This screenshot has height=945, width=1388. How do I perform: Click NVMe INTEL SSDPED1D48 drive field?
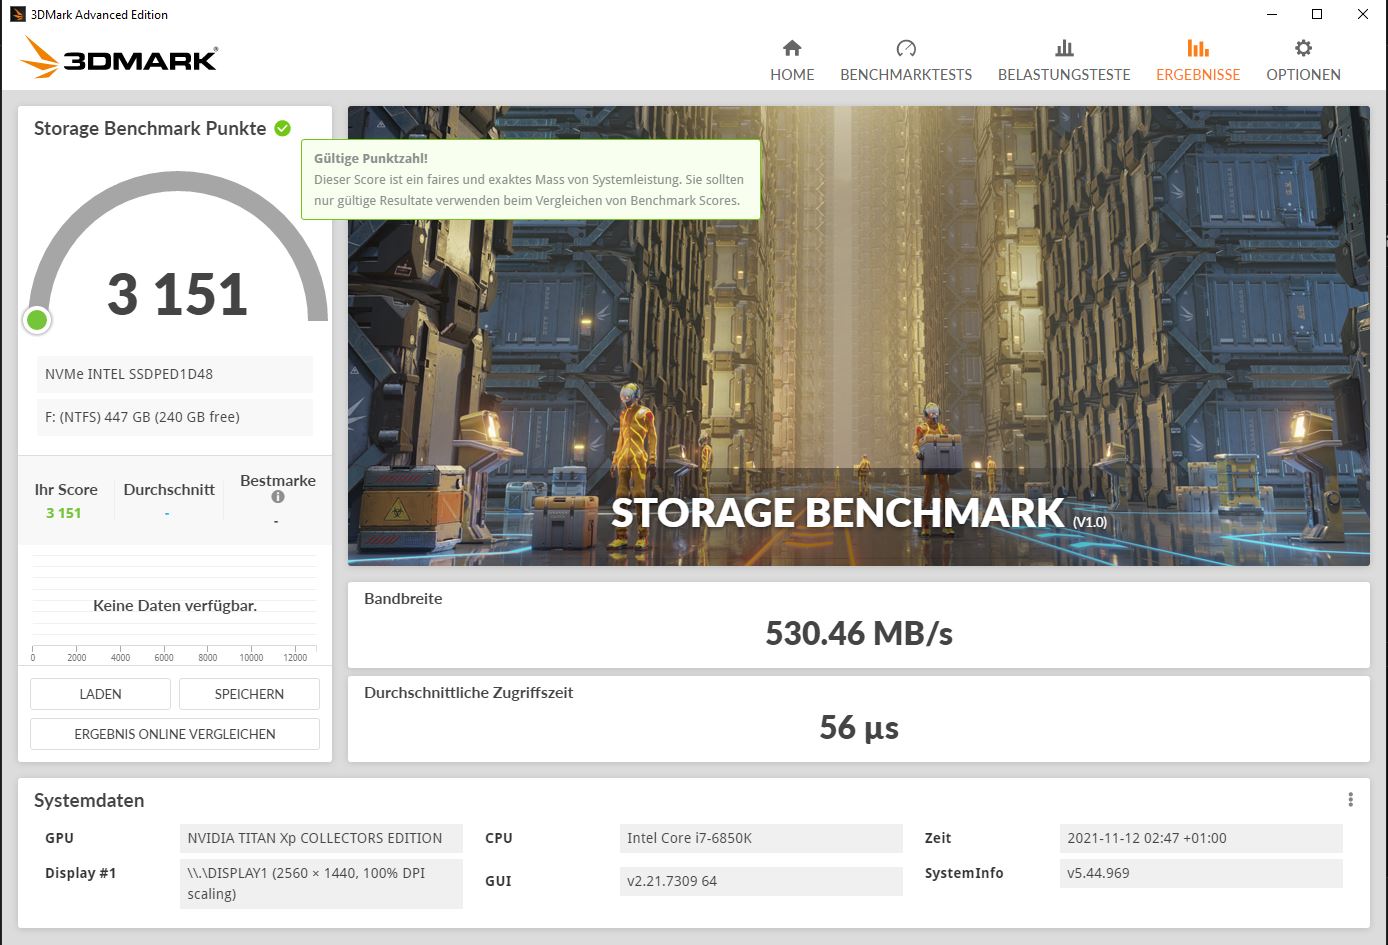175,374
